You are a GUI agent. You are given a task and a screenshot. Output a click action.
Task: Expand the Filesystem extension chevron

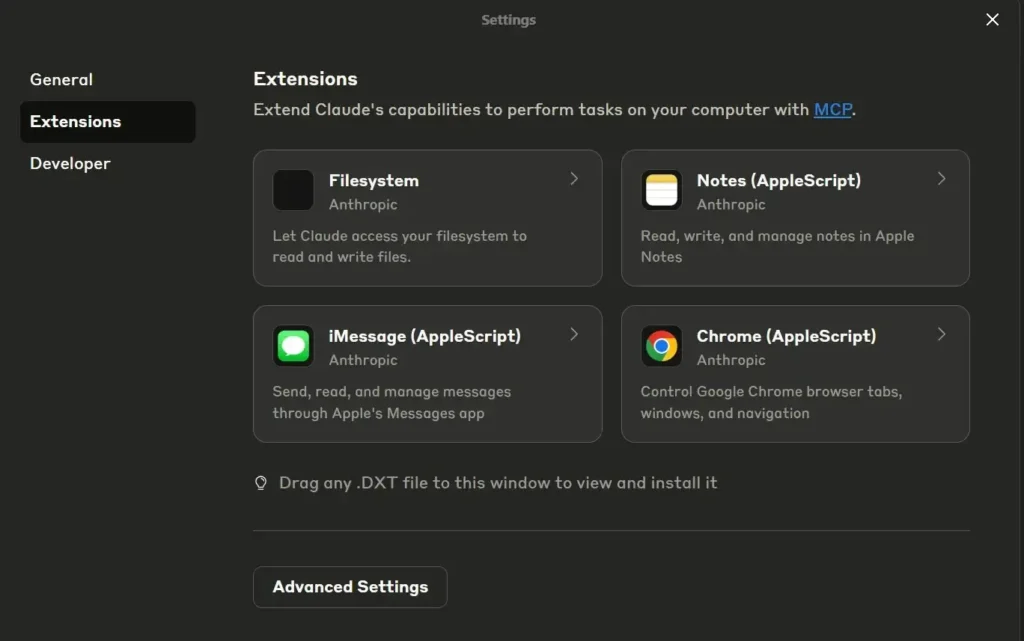click(x=573, y=179)
